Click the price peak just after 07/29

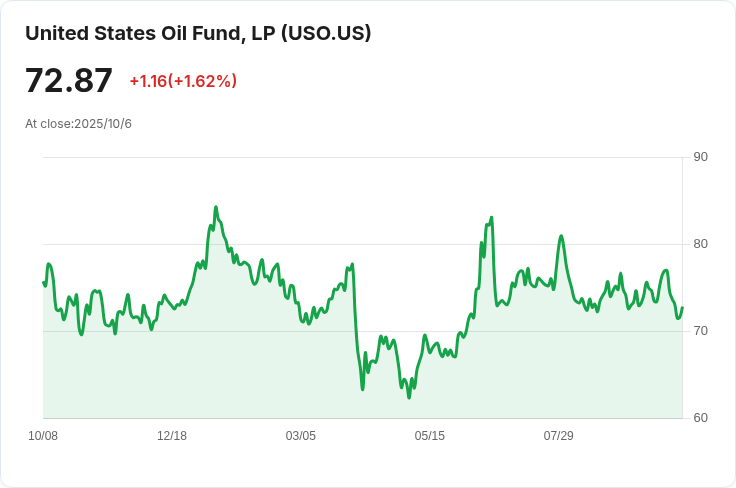561,236
